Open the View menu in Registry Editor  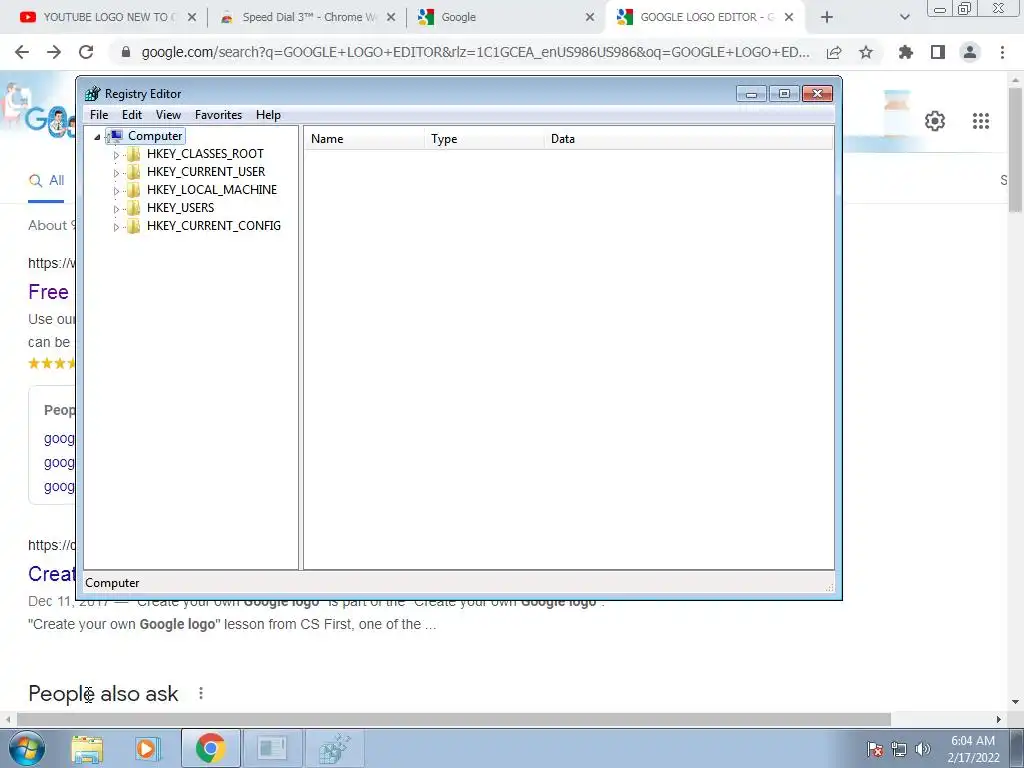coord(168,115)
